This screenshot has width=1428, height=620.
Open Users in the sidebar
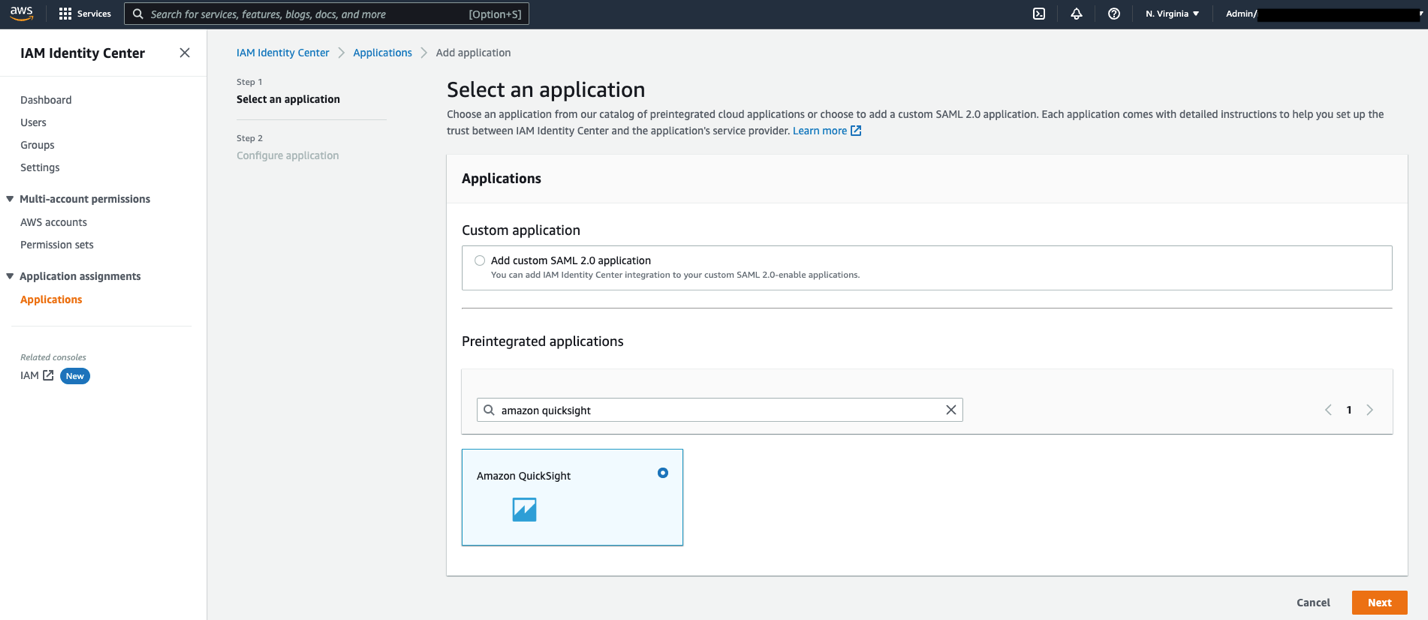pos(33,122)
